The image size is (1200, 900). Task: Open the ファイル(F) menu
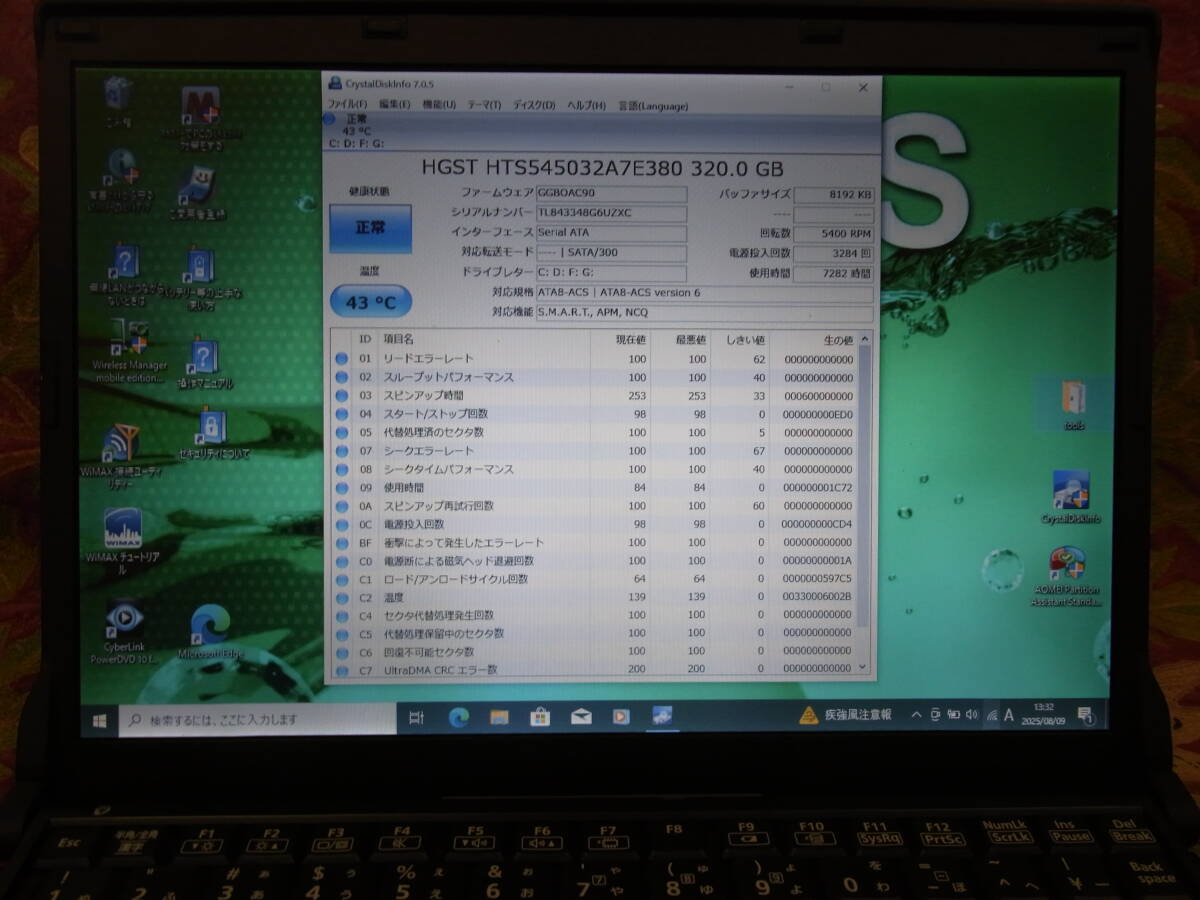pos(347,105)
